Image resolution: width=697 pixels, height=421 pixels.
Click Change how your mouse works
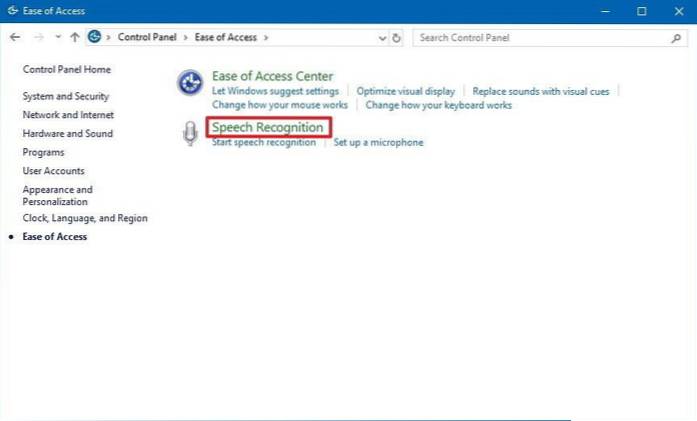pos(280,105)
